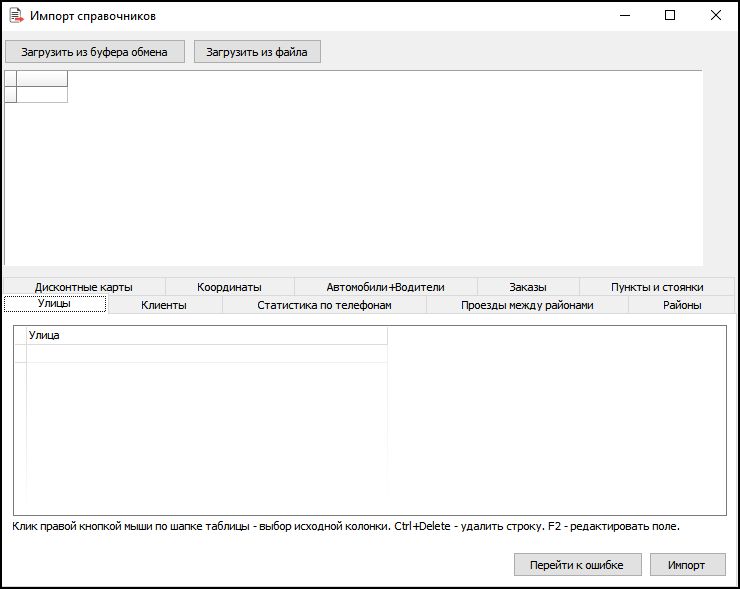Load data from clipboard
This screenshot has width=740, height=589.
(95, 52)
